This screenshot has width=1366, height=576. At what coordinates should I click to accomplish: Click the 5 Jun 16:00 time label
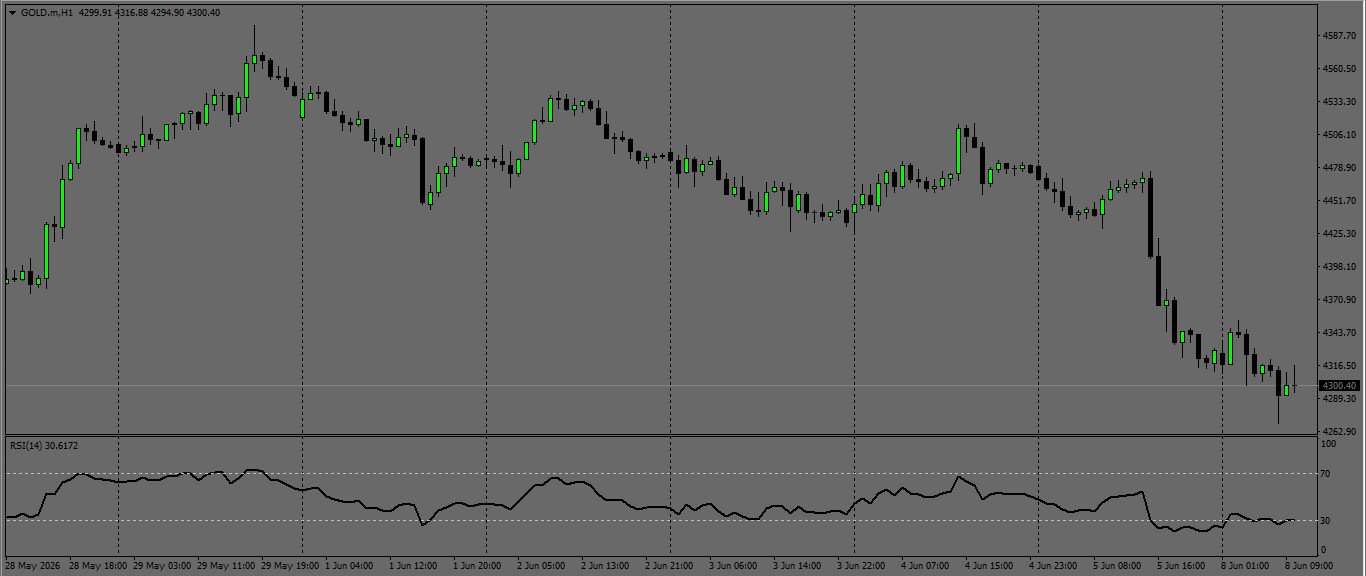click(1181, 566)
